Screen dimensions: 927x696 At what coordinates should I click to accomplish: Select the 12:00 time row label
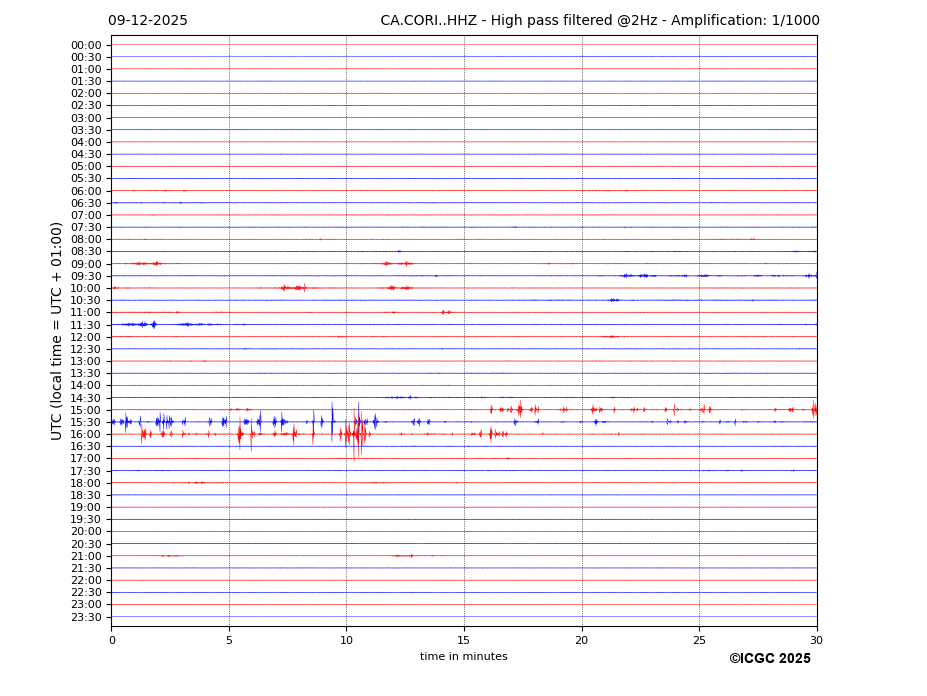pos(86,337)
